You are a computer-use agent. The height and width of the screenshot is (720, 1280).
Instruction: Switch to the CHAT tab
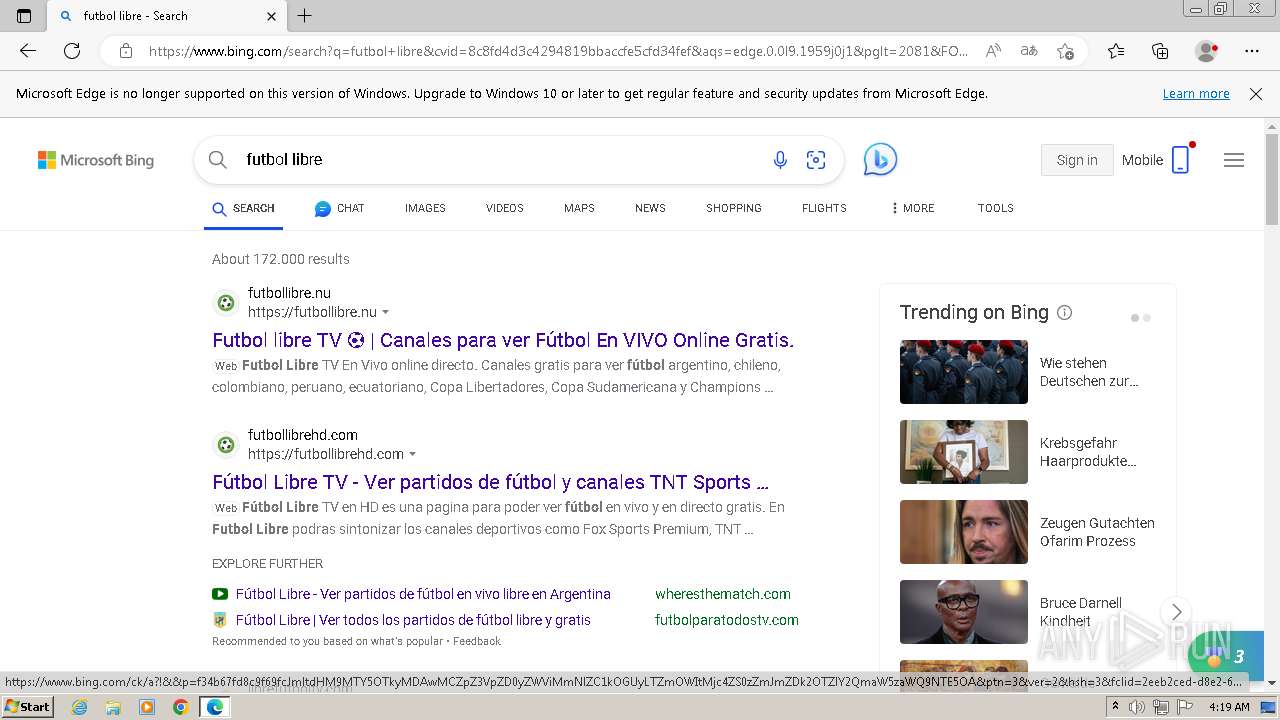(339, 208)
